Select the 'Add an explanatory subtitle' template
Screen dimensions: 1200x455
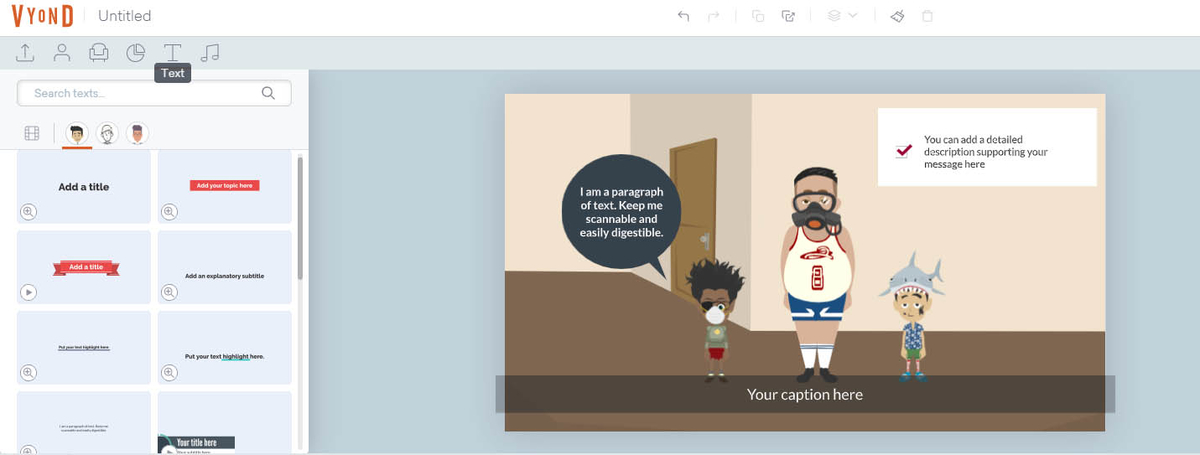coord(225,267)
